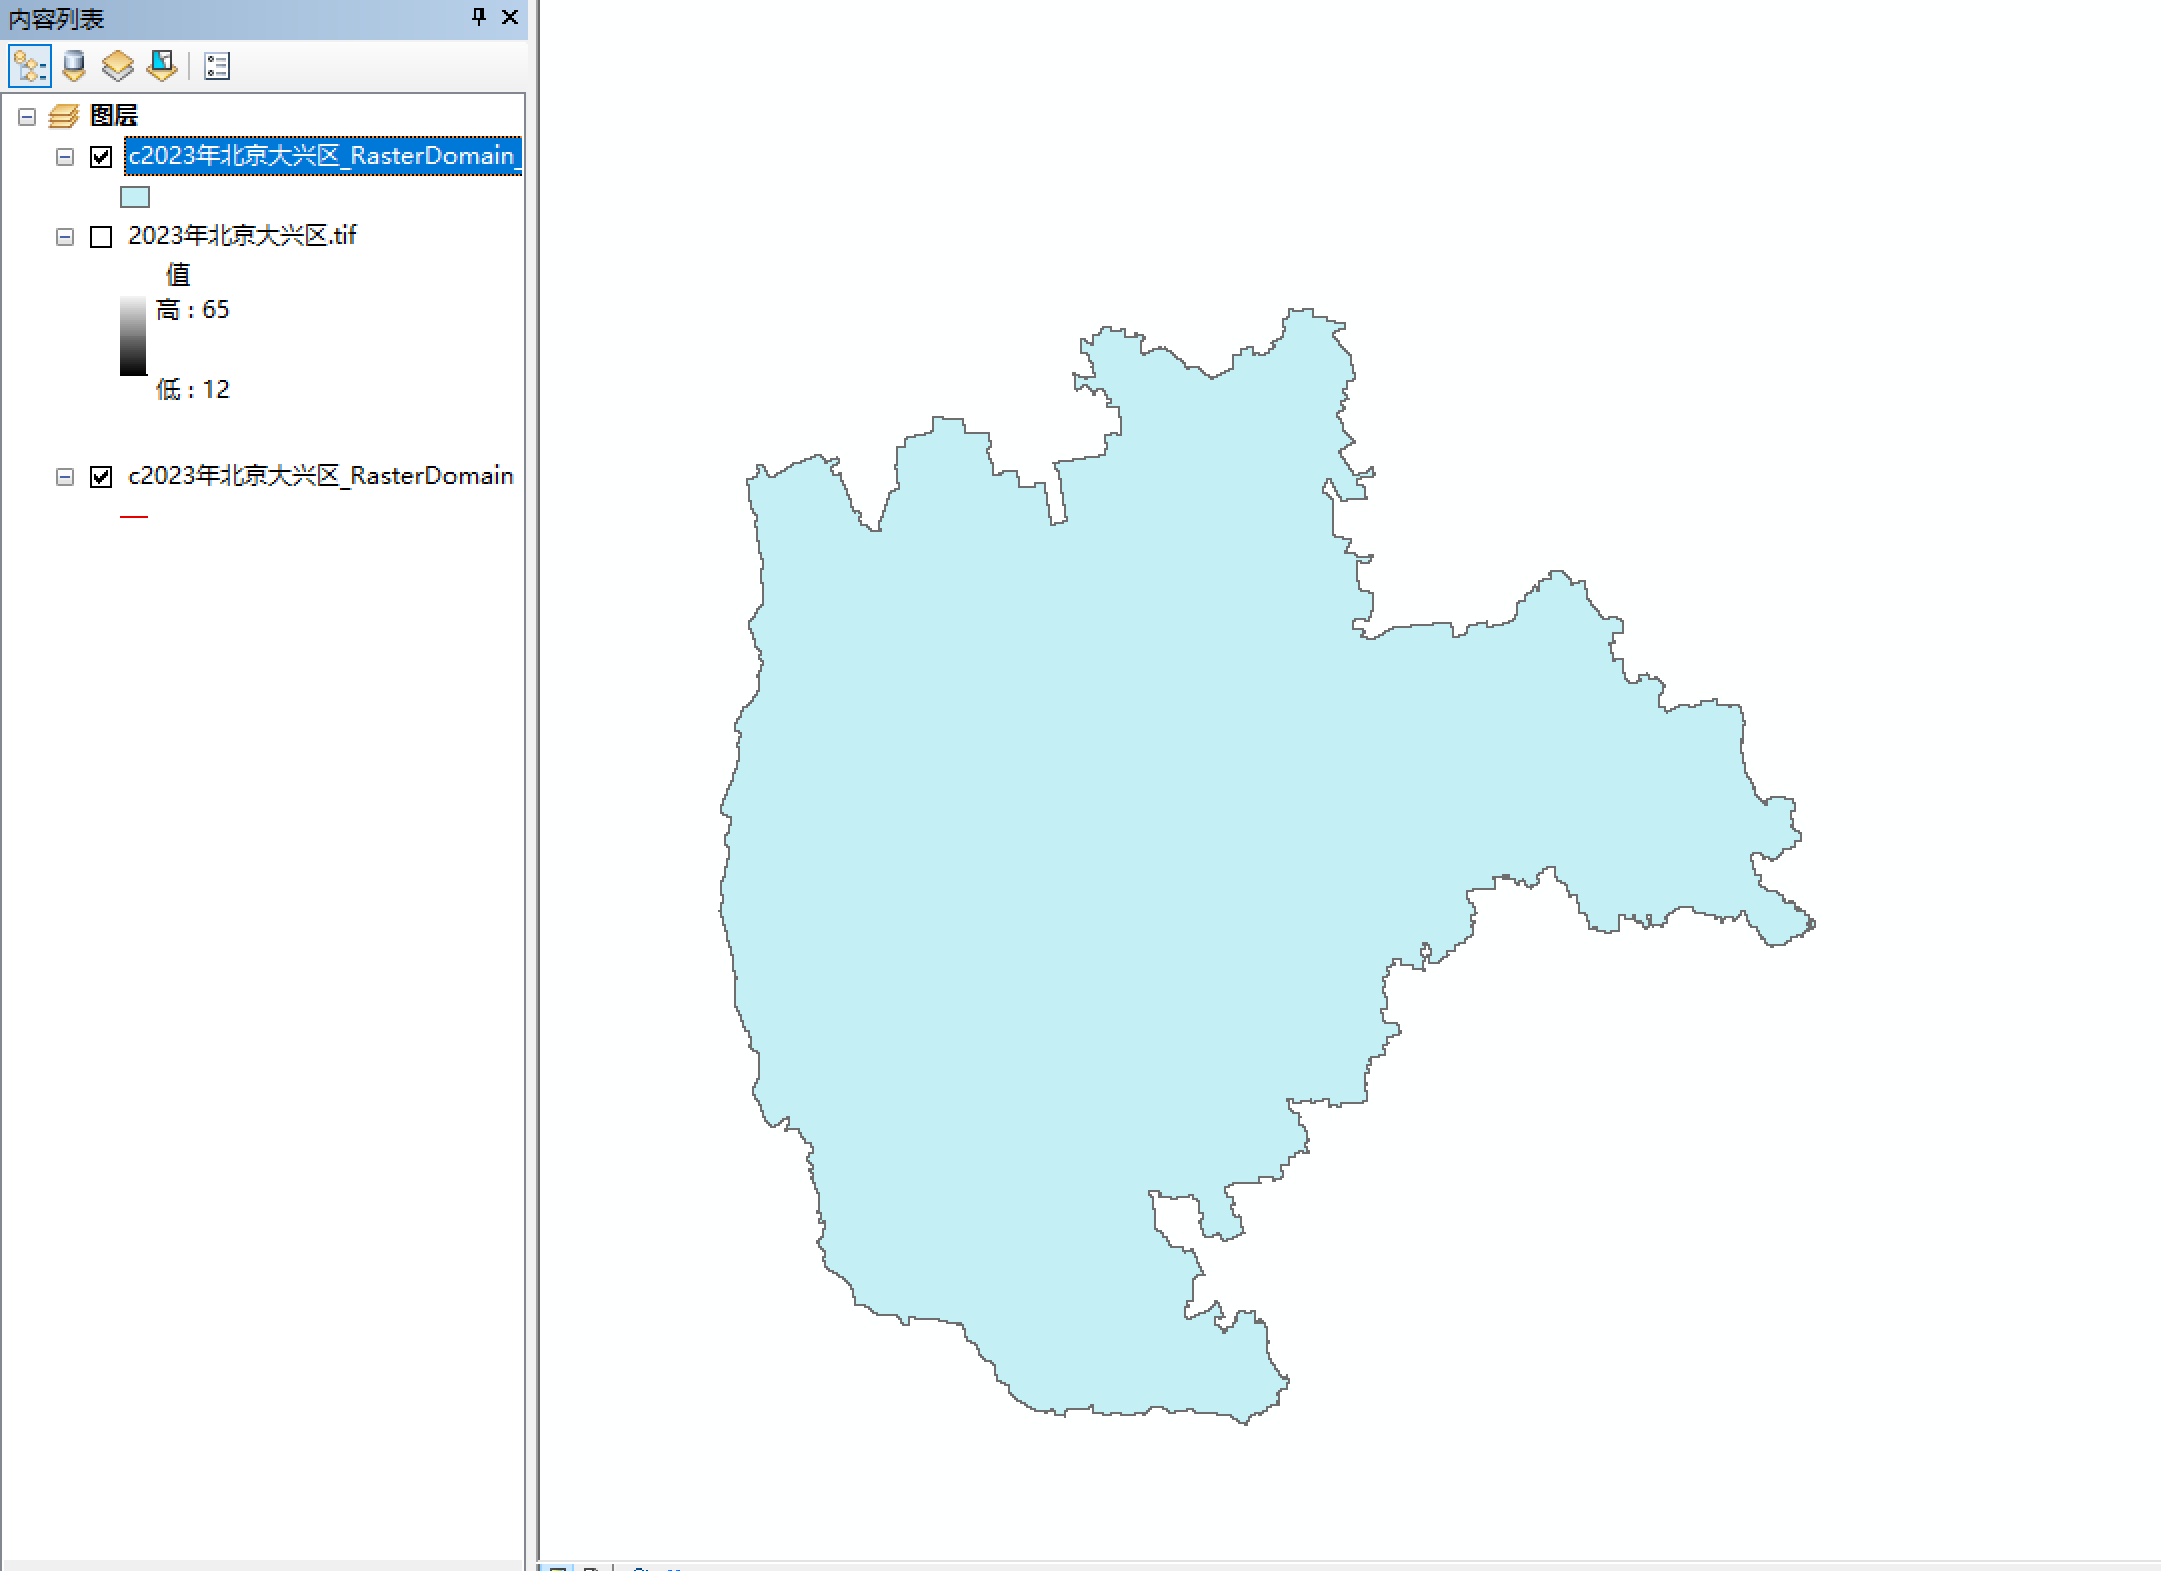This screenshot has width=2161, height=1571.
Task: Click the red line symbol swatch
Action: tap(134, 516)
